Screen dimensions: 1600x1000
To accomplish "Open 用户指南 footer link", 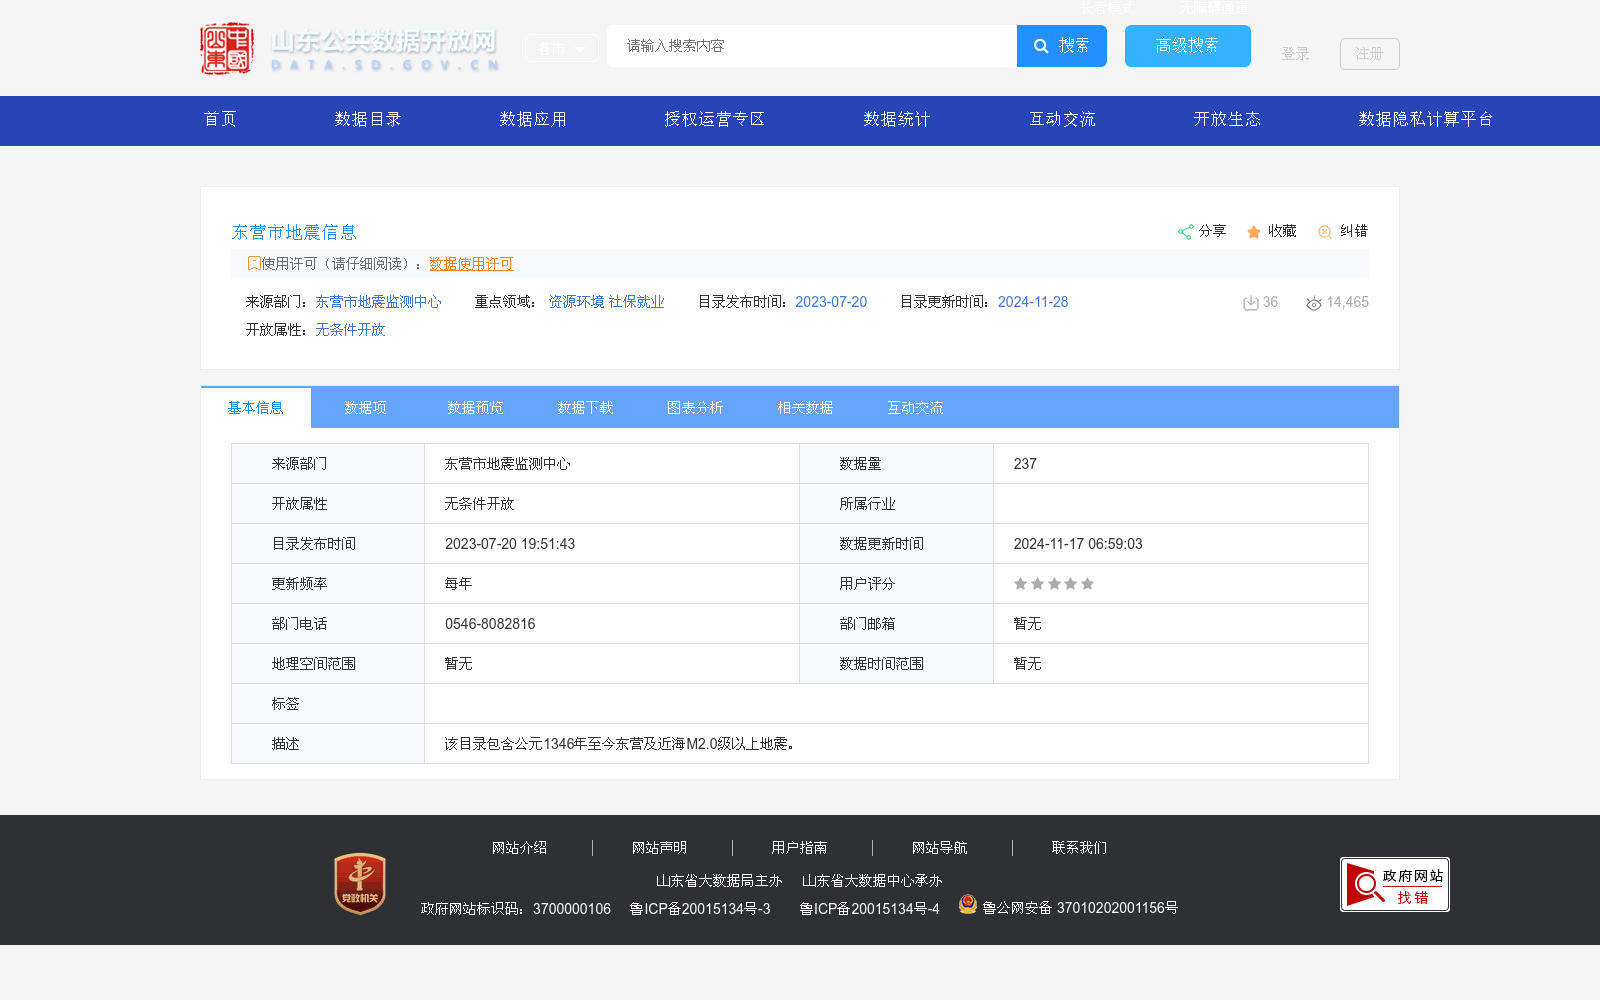I will click(x=799, y=848).
